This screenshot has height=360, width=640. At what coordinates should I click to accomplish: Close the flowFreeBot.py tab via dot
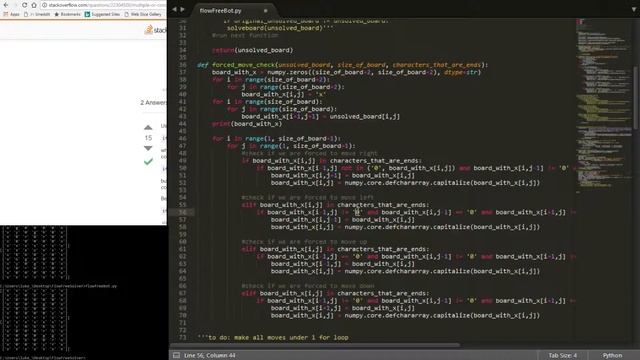pyautogui.click(x=265, y=11)
